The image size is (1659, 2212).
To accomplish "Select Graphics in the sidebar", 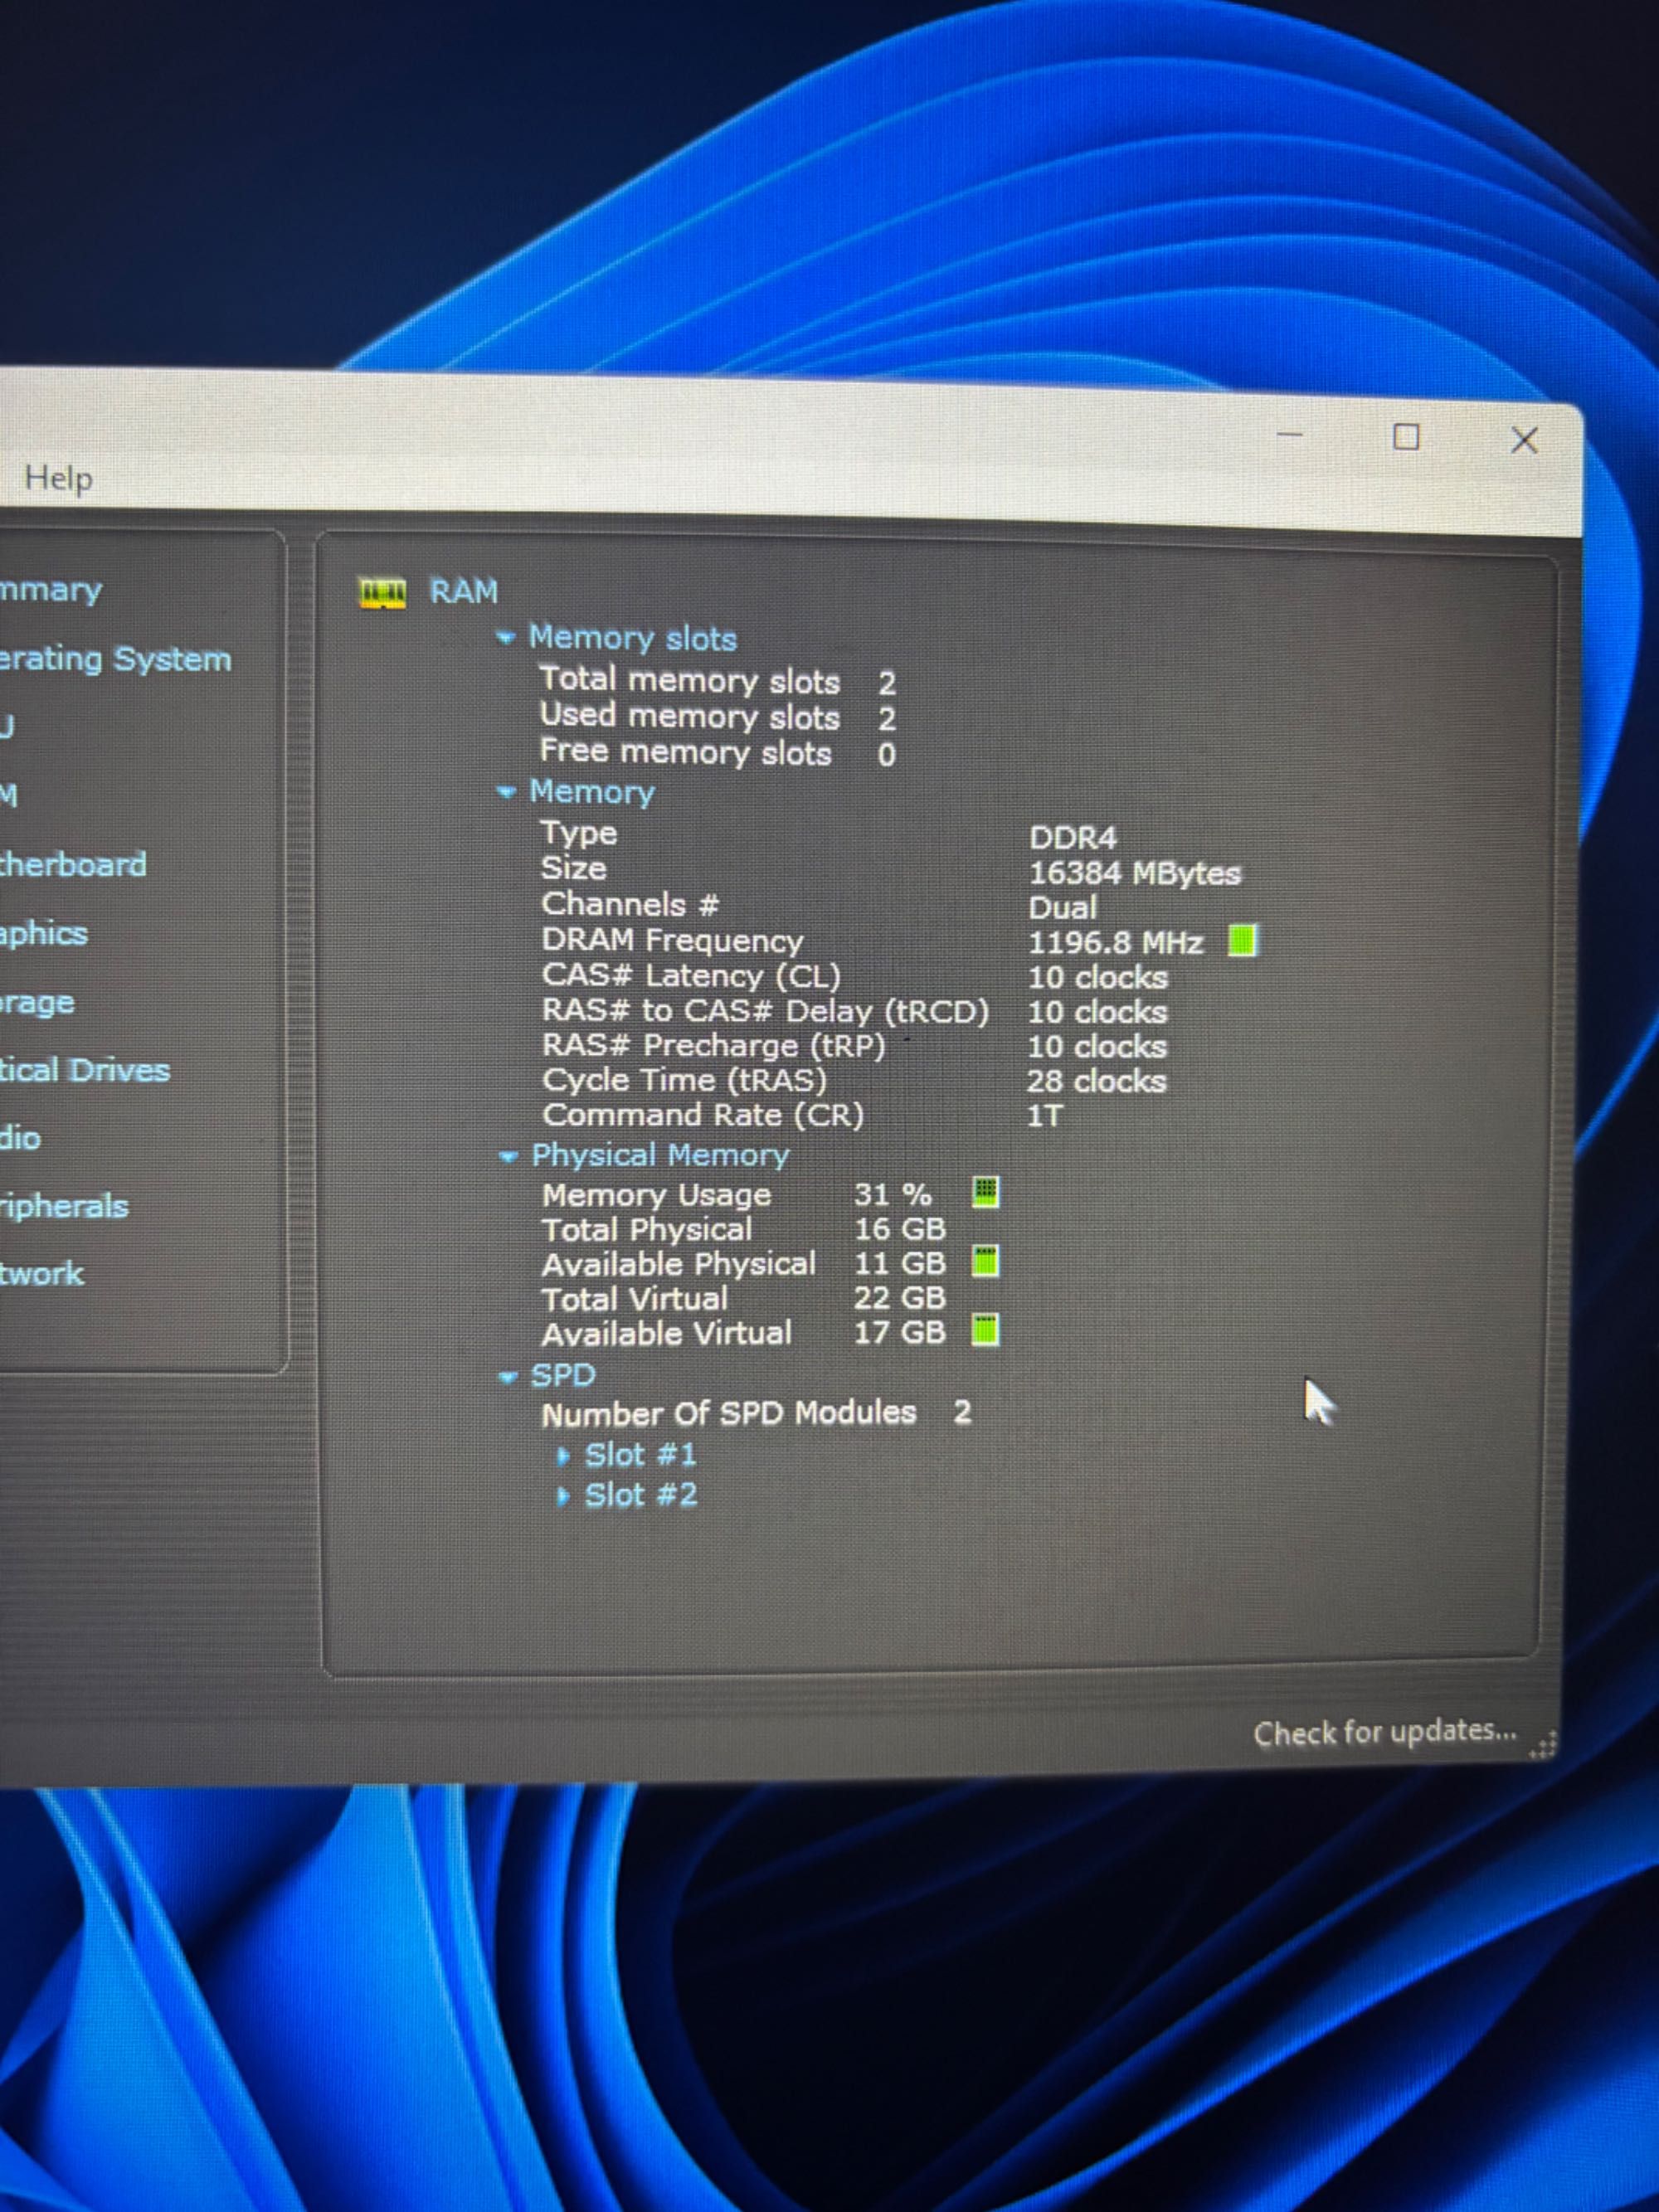I will click(x=44, y=934).
